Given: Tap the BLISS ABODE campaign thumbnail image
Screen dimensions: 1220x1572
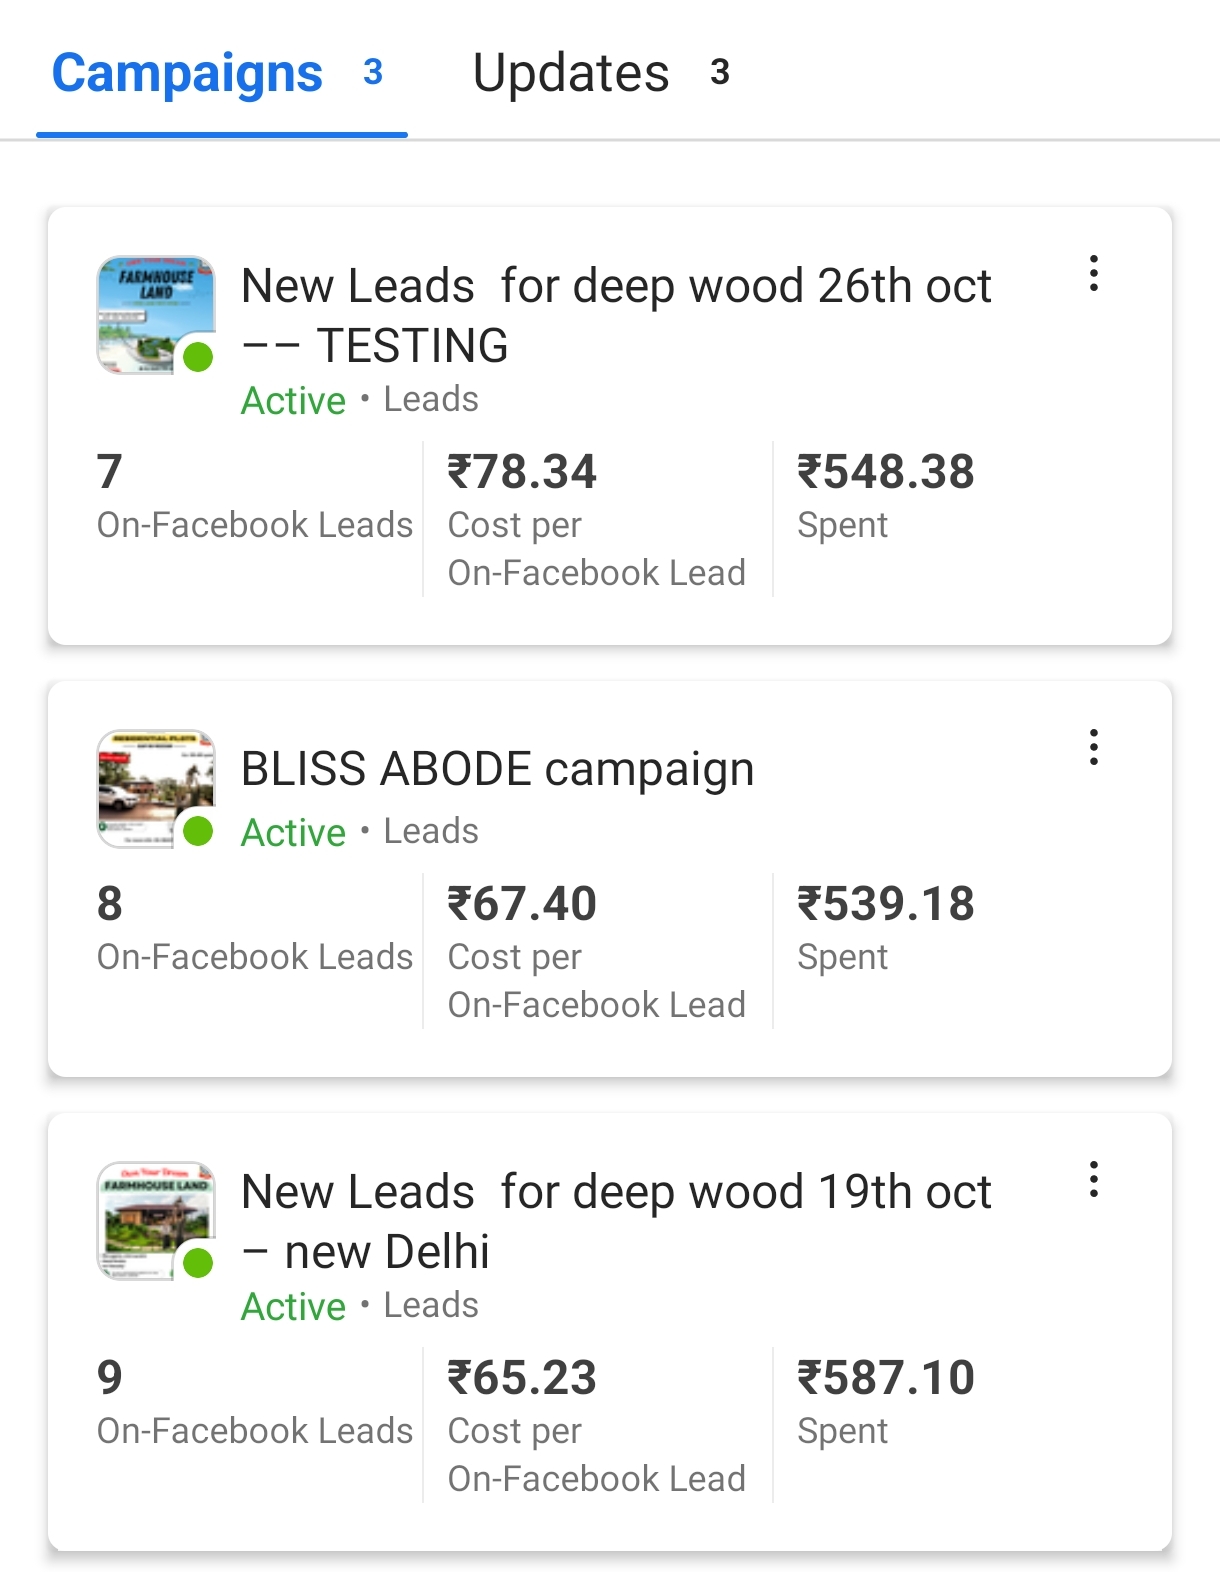Looking at the screenshot, I should [x=155, y=789].
